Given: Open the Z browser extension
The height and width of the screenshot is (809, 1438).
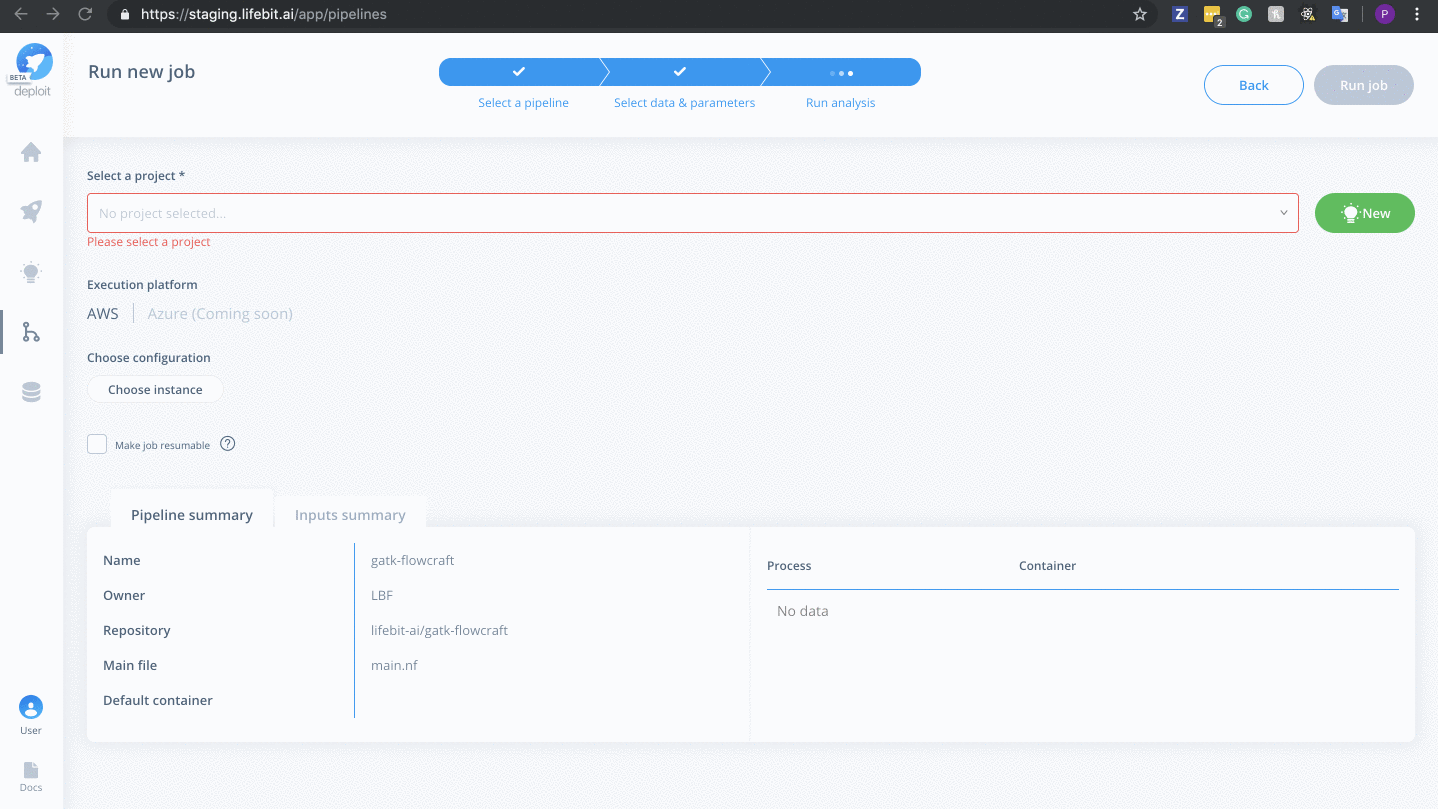Looking at the screenshot, I should (1180, 14).
